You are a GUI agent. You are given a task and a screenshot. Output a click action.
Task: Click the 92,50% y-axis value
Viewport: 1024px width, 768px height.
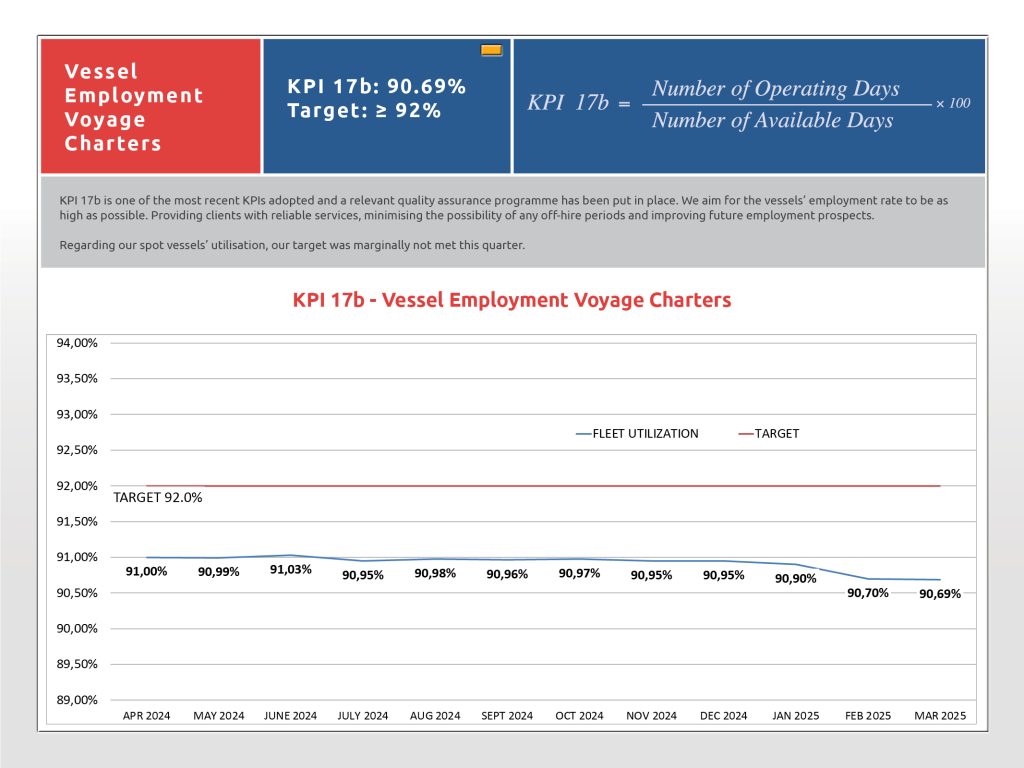77,450
